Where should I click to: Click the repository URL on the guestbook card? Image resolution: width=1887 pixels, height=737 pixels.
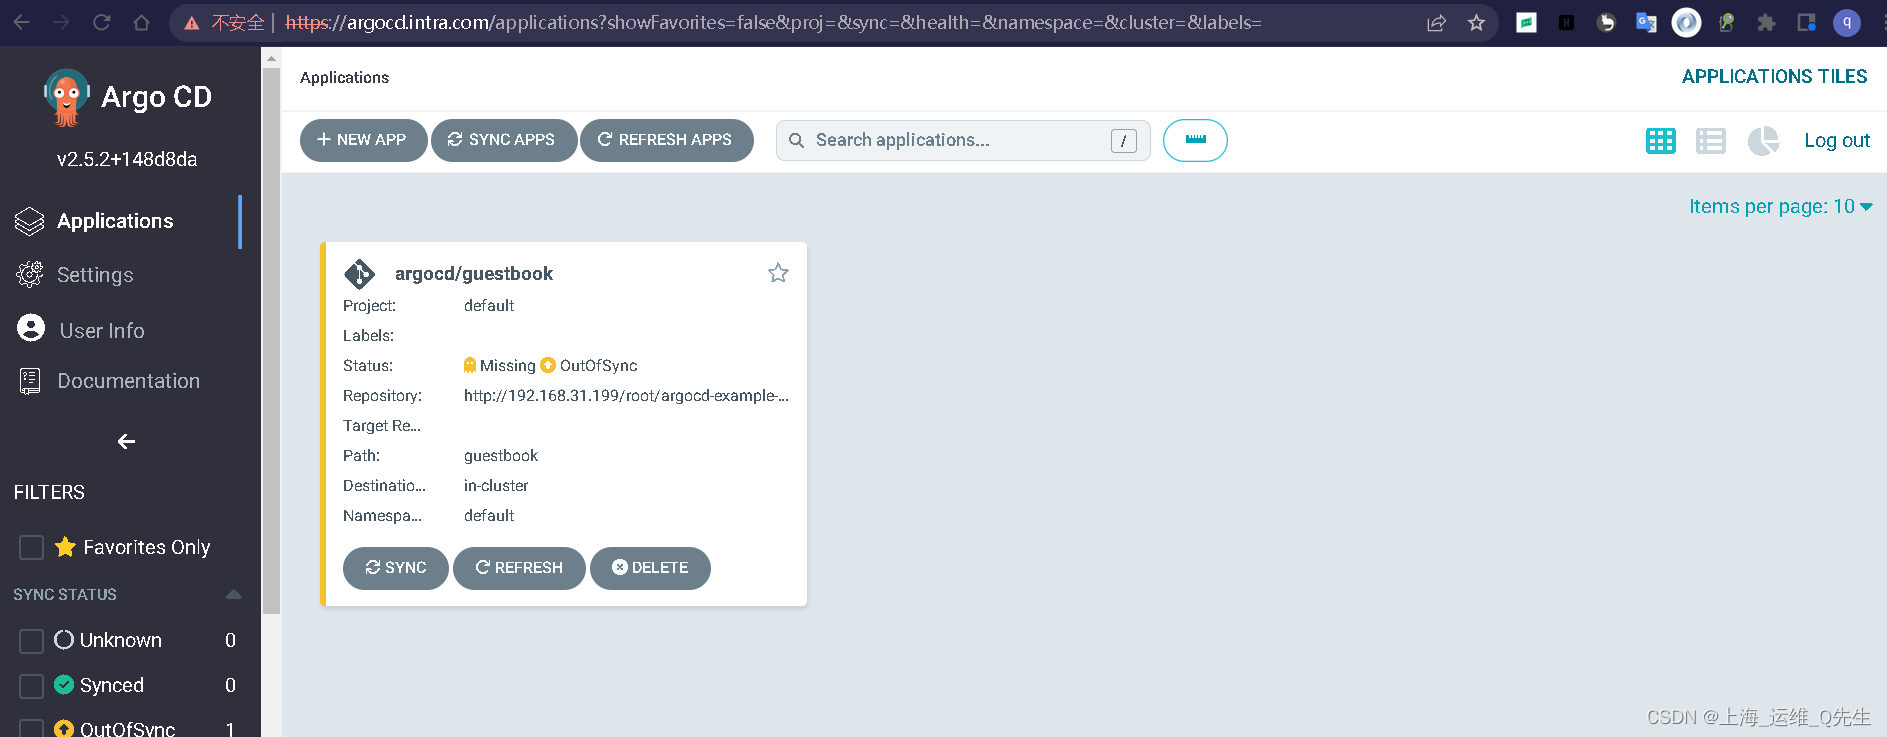(626, 396)
